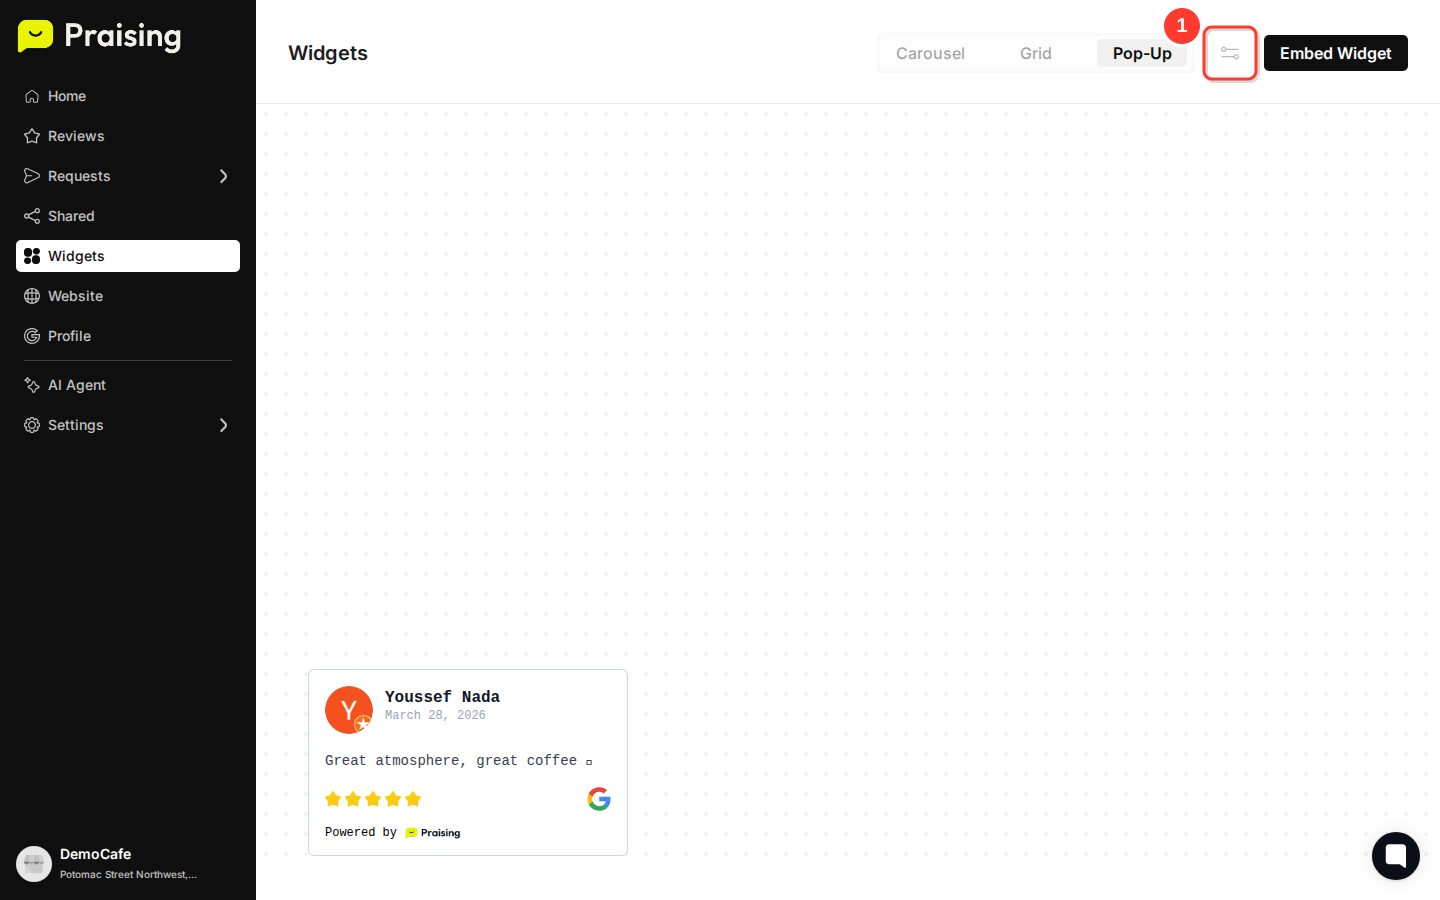Image resolution: width=1440 pixels, height=900 pixels.
Task: Open the chat support bubble
Action: pos(1396,856)
